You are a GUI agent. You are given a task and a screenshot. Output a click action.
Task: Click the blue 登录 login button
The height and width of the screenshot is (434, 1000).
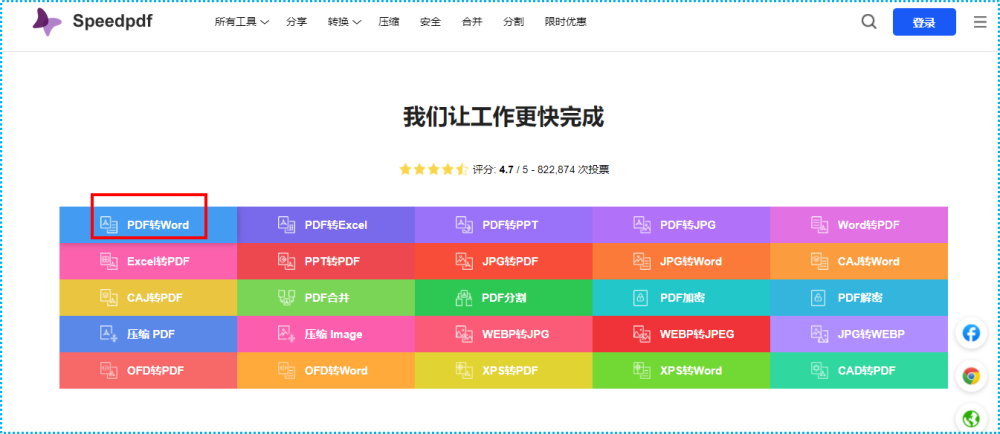click(924, 22)
